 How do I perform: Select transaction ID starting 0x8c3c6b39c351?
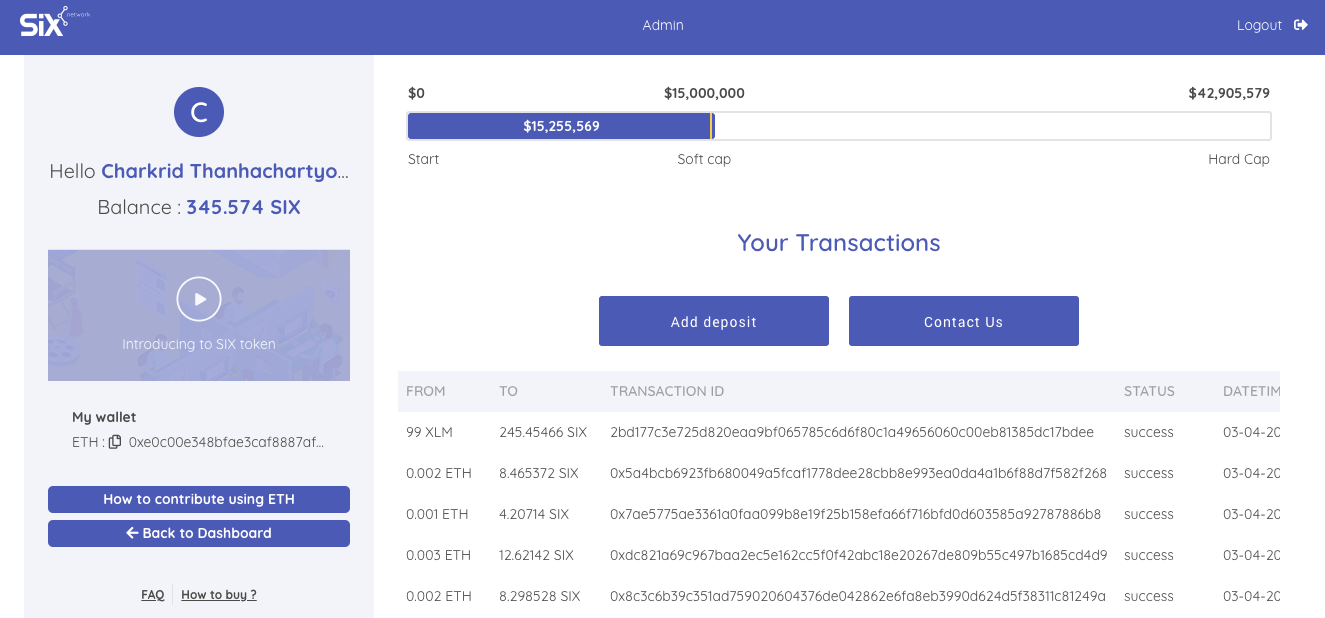tap(858, 596)
